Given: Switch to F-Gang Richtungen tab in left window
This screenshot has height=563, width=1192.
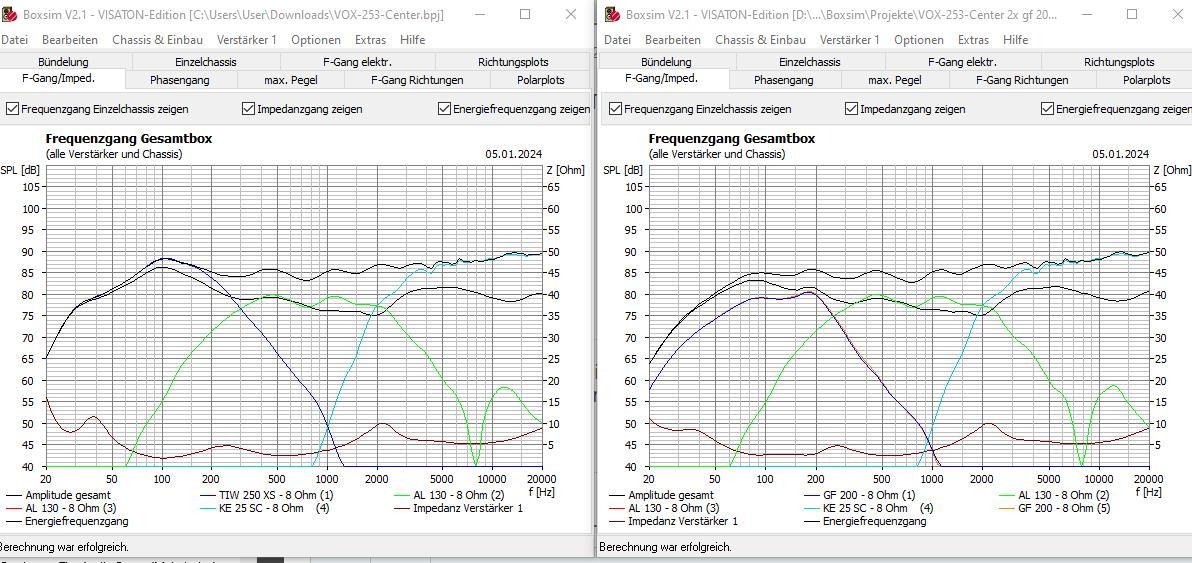Looking at the screenshot, I should click(x=417, y=79).
